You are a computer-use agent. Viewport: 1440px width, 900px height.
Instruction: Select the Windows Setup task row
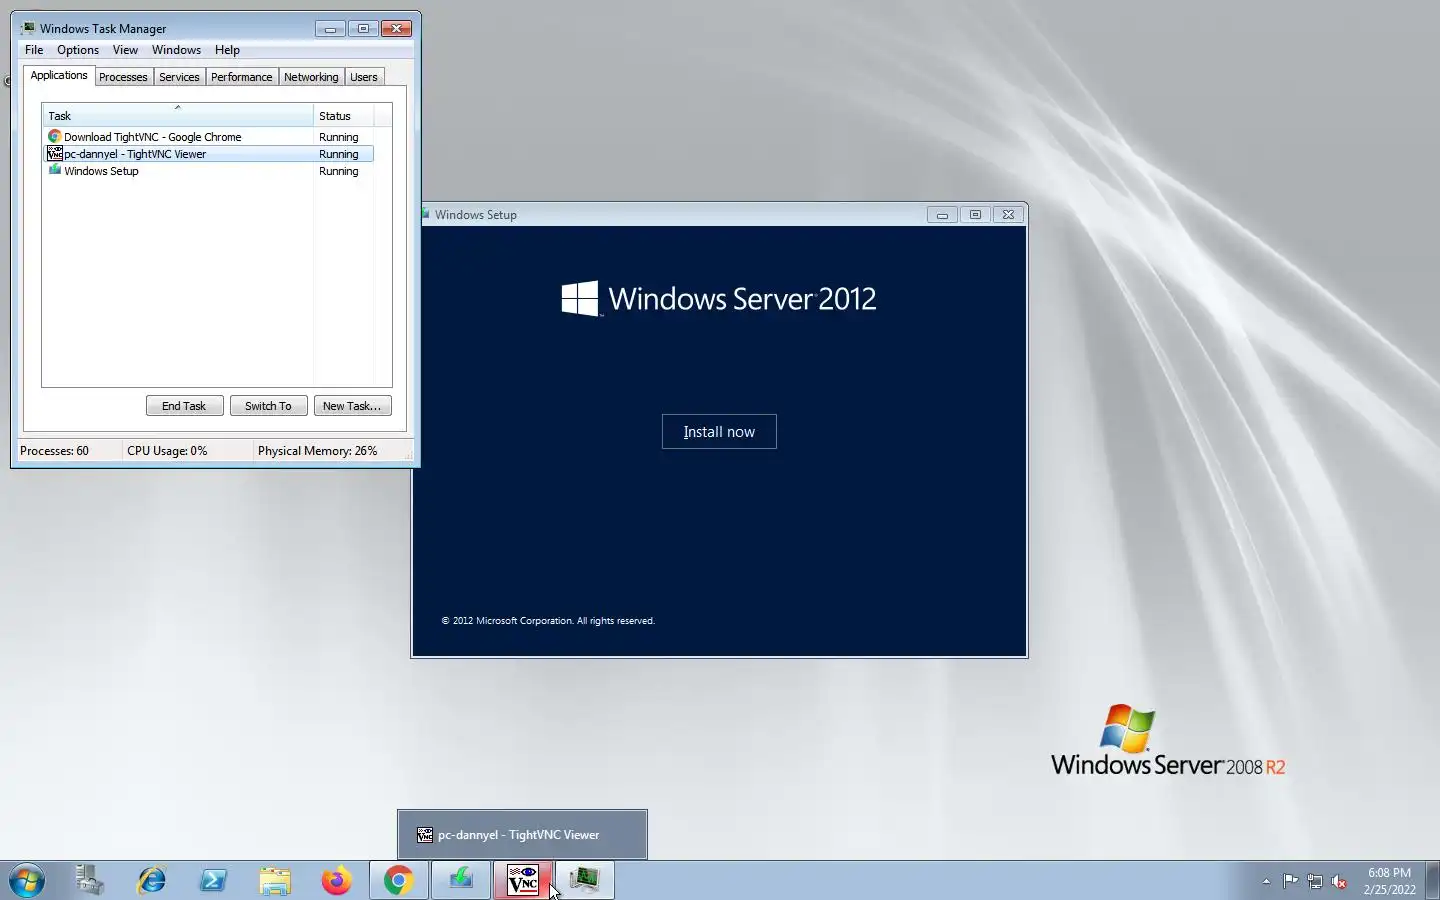click(209, 171)
